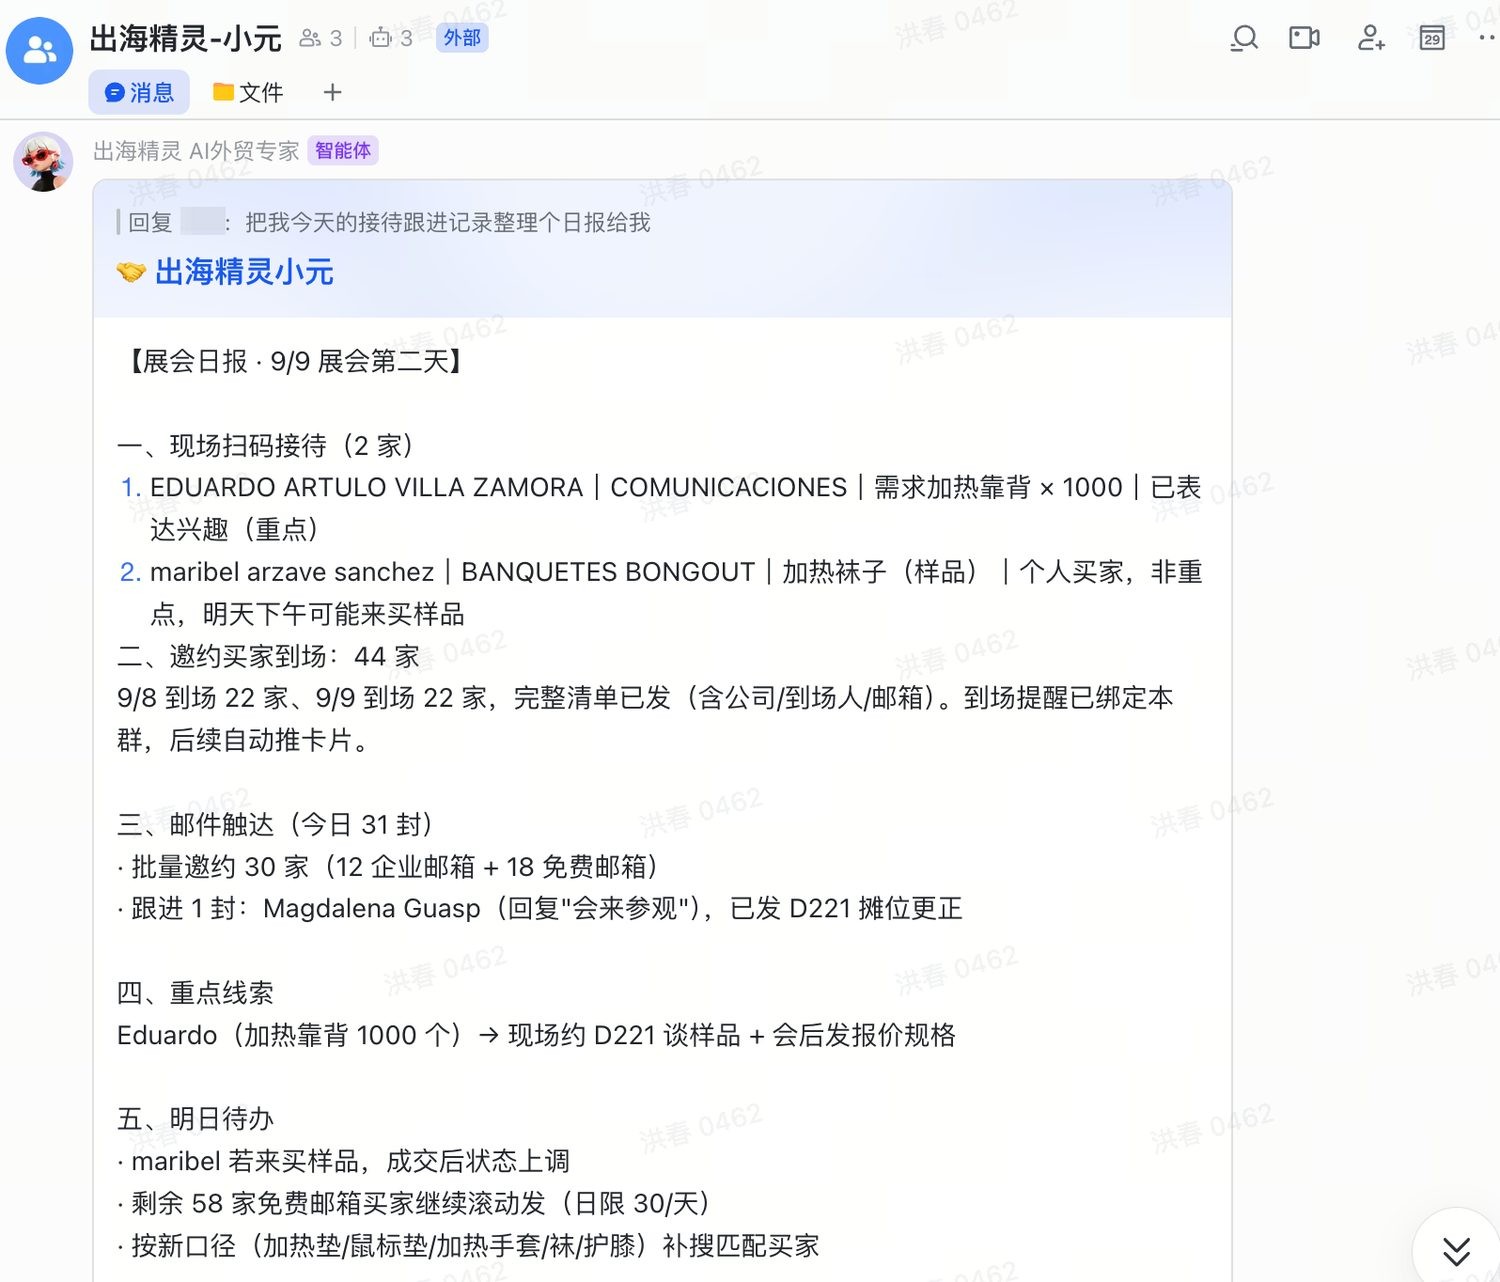Open the sender name 出海精灵 AI外贸专家
The height and width of the screenshot is (1282, 1500).
pos(196,151)
